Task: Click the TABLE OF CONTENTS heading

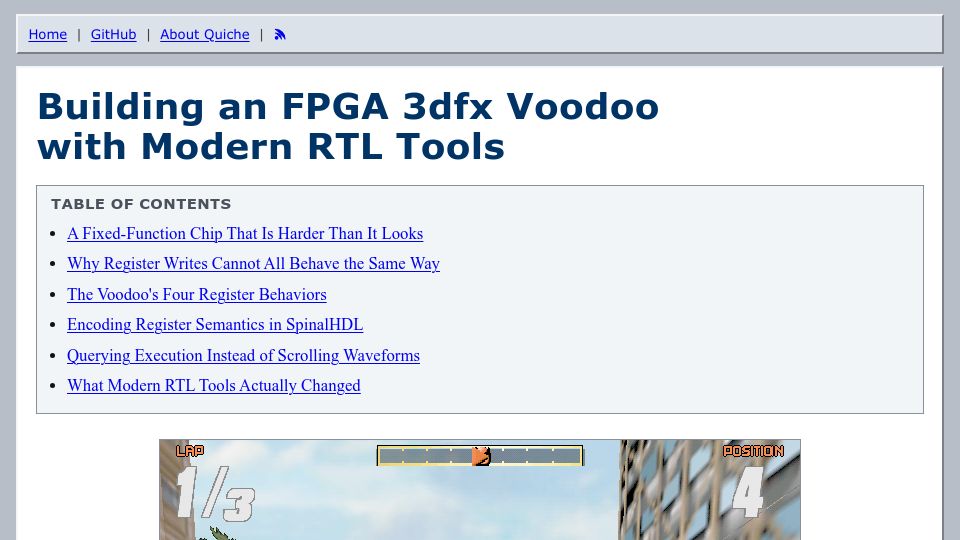Action: 141,204
